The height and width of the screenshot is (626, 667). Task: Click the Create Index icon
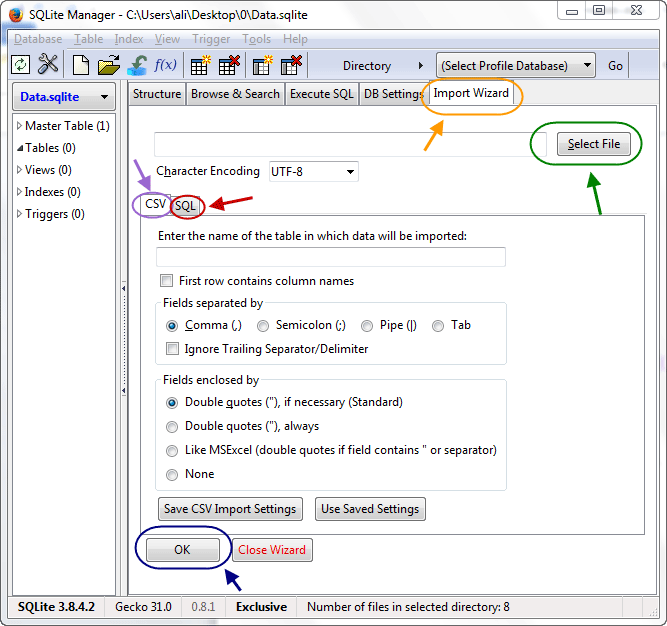pyautogui.click(x=263, y=65)
